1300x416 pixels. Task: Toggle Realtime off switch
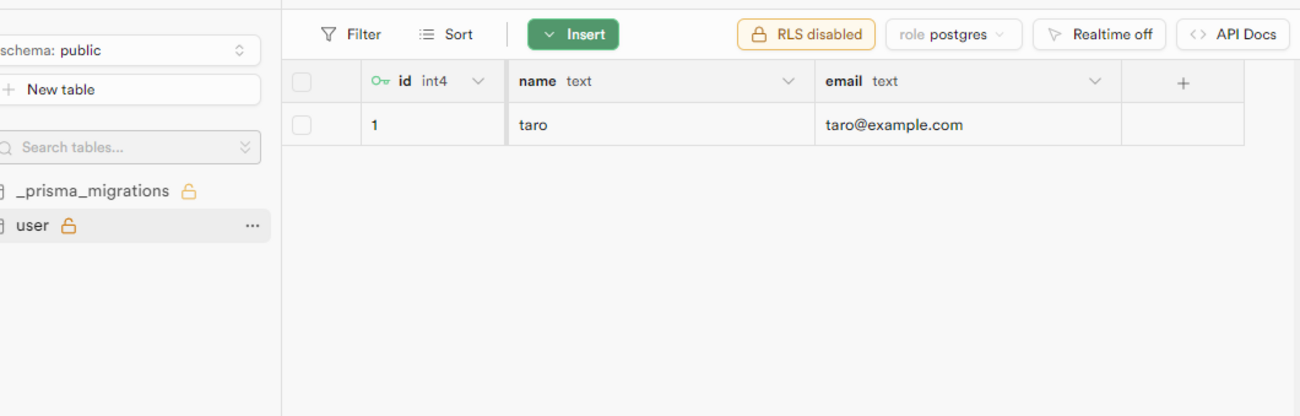pos(1098,35)
